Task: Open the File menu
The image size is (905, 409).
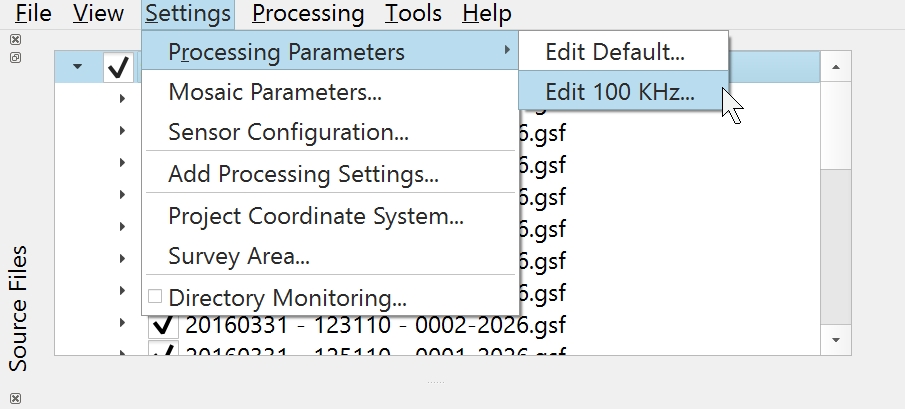Action: coord(34,14)
